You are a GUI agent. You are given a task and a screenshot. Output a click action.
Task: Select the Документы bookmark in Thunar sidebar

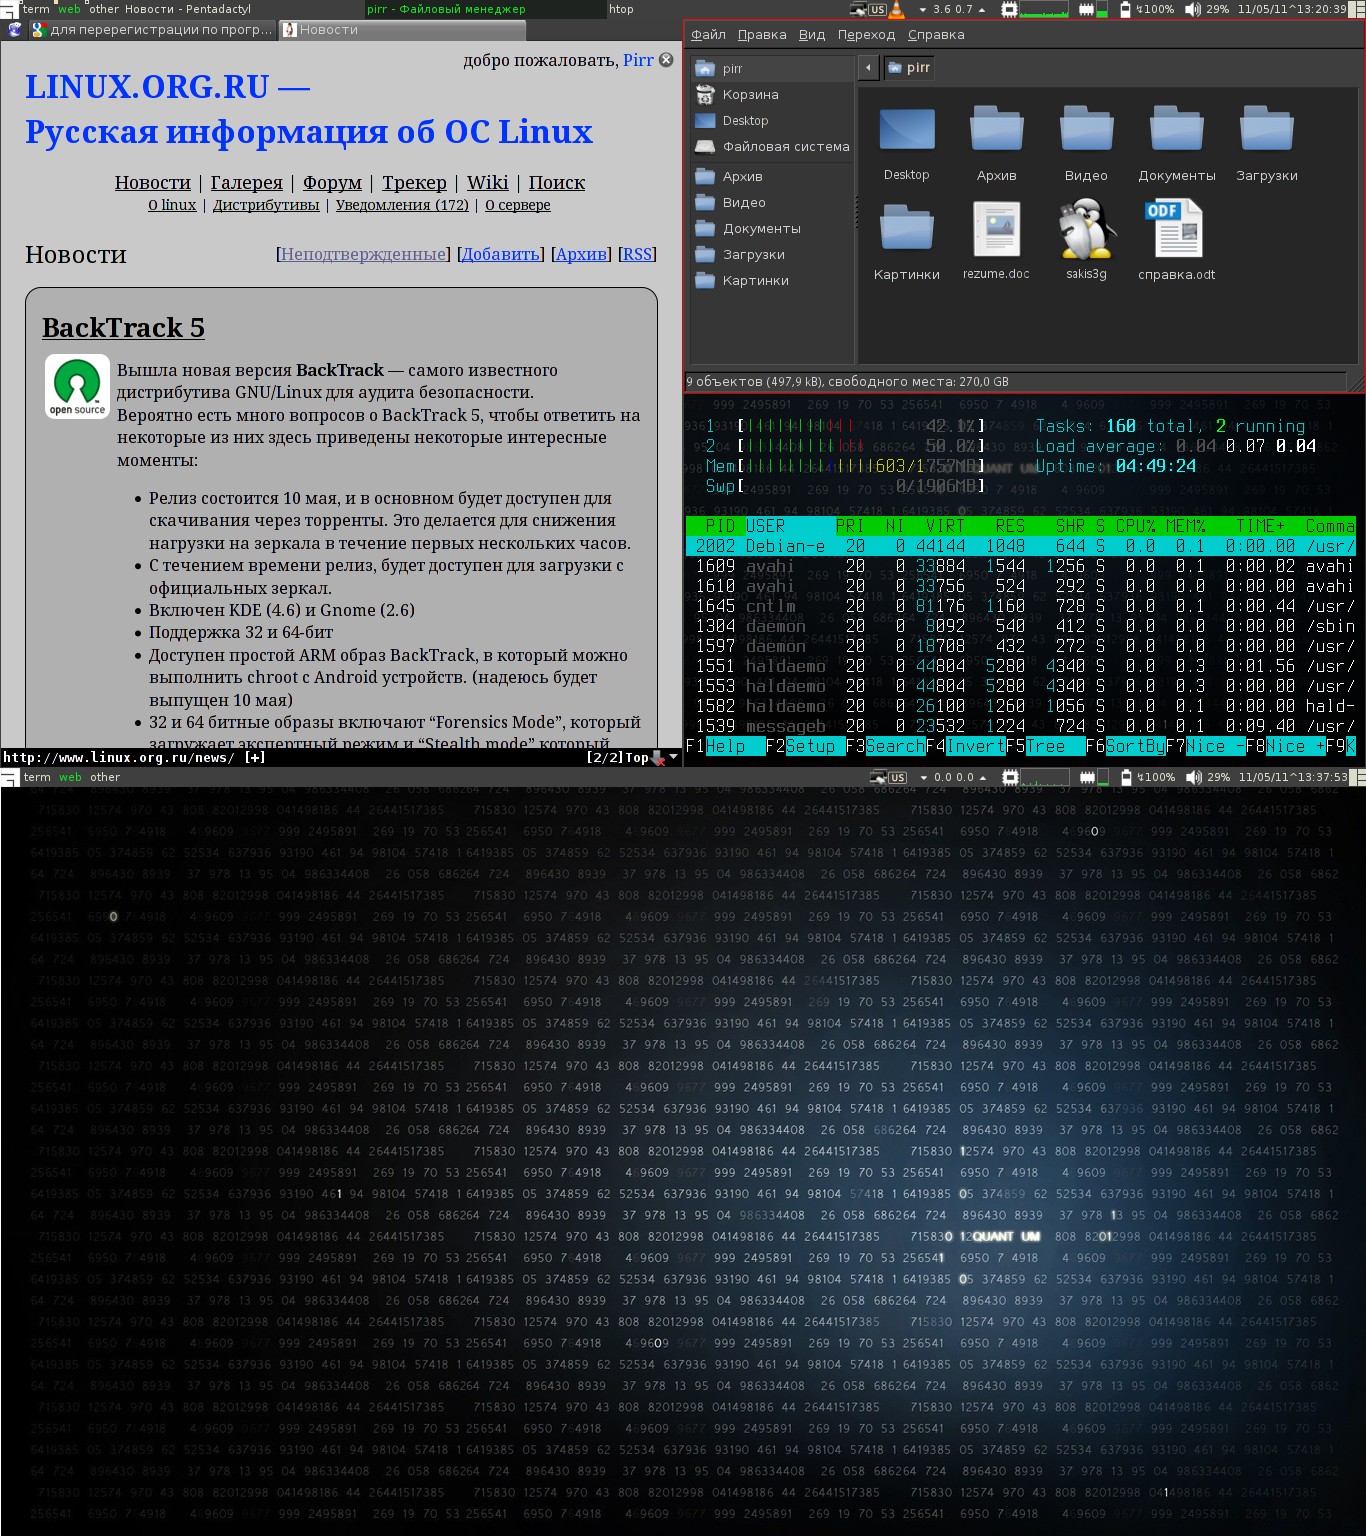coord(771,228)
